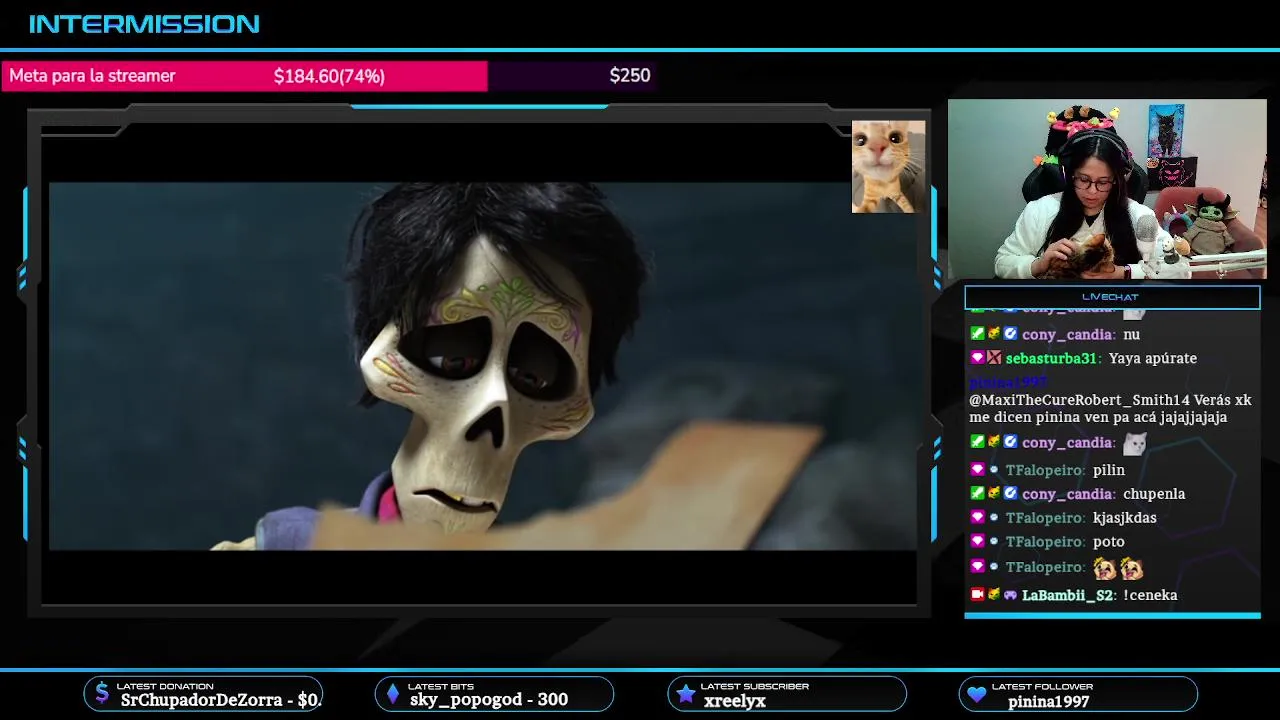This screenshot has height=720, width=1280.
Task: Click red camera broadcaster badge by LaBambii_S2
Action: (977, 594)
